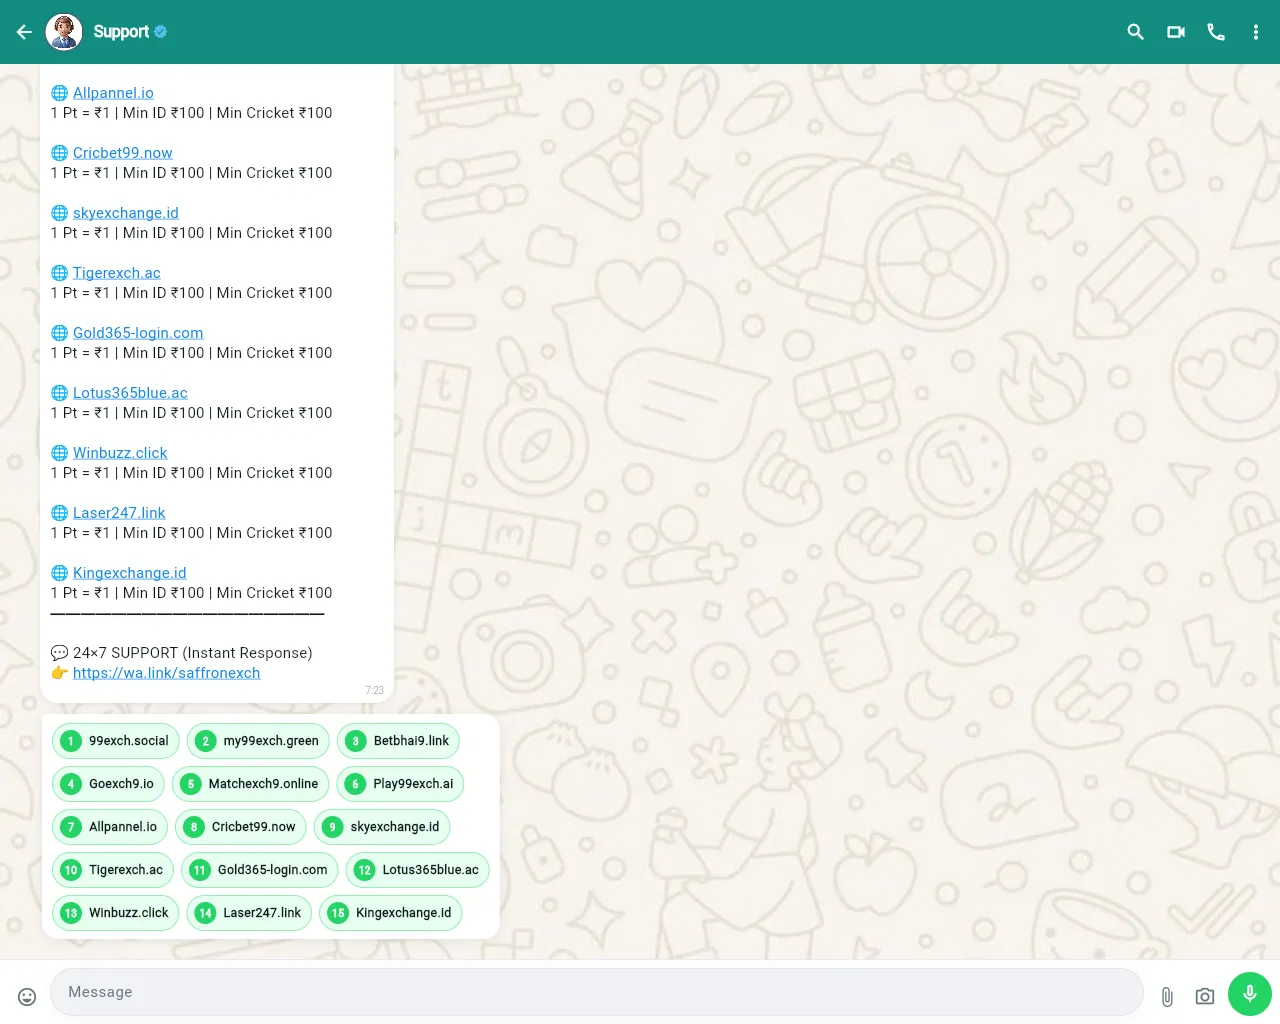The image size is (1280, 1024).
Task: Open the Lotus365blue.ac link in message
Action: coord(130,393)
